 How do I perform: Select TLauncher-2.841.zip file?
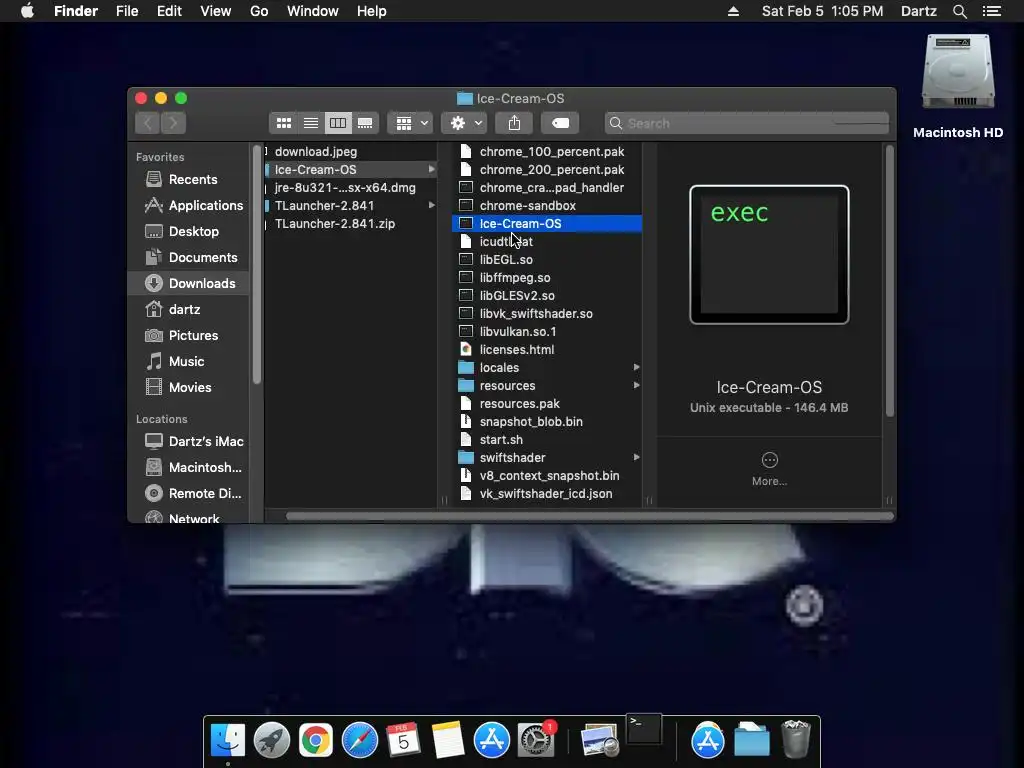click(x=351, y=223)
